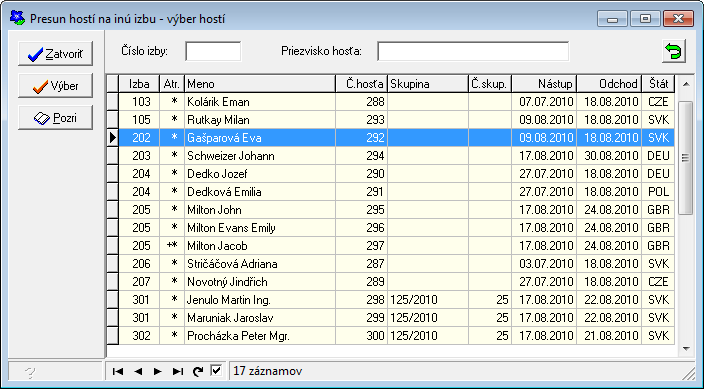The height and width of the screenshot is (389, 704).
Task: Jump to last record icon
Action: click(x=178, y=371)
